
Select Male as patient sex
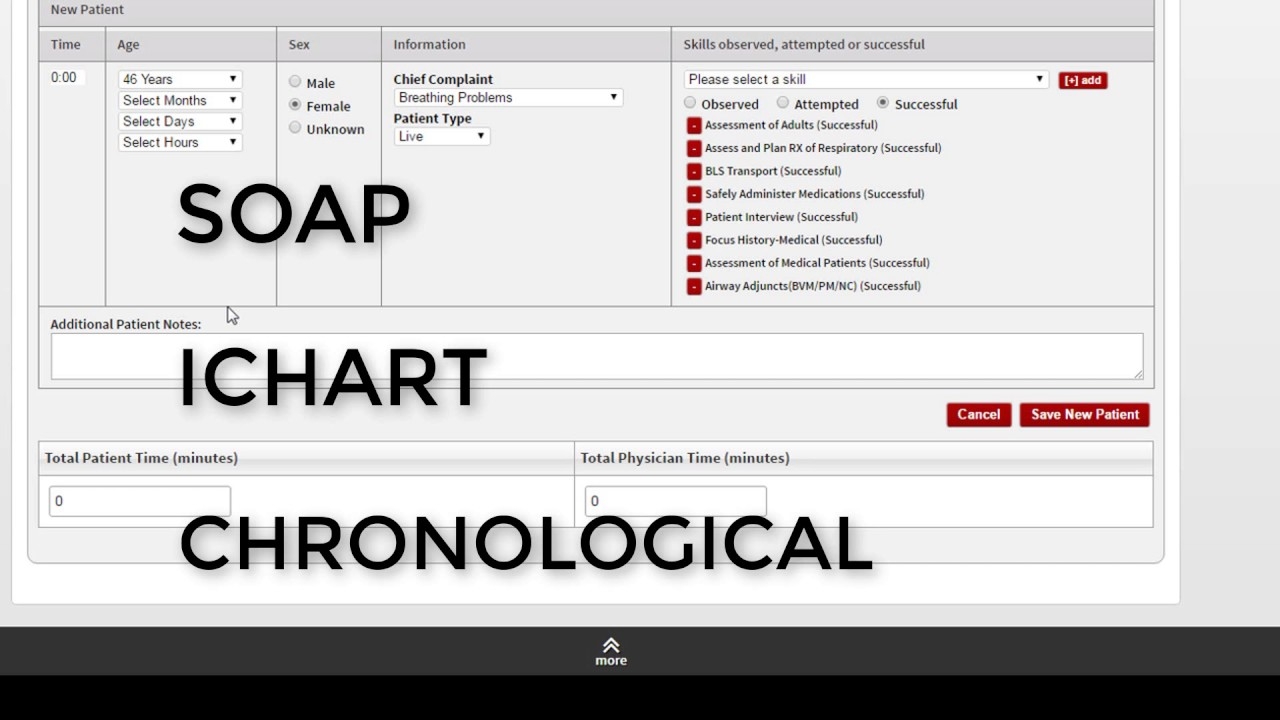(x=295, y=82)
